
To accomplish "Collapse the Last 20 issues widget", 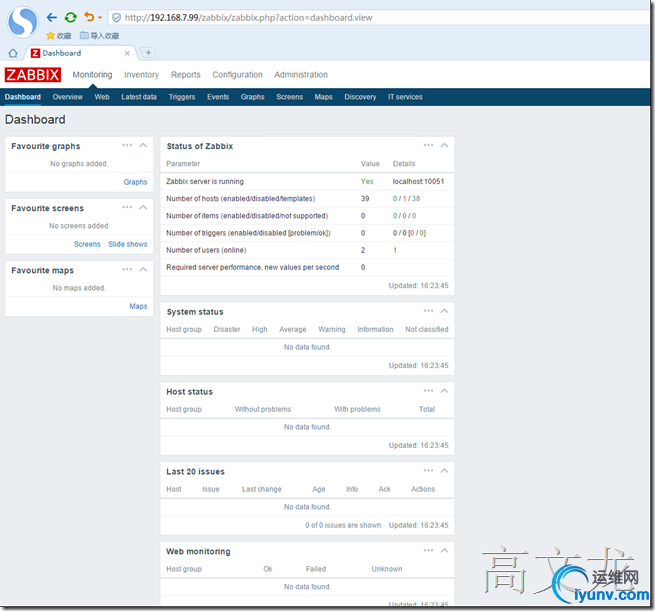I will pos(444,470).
